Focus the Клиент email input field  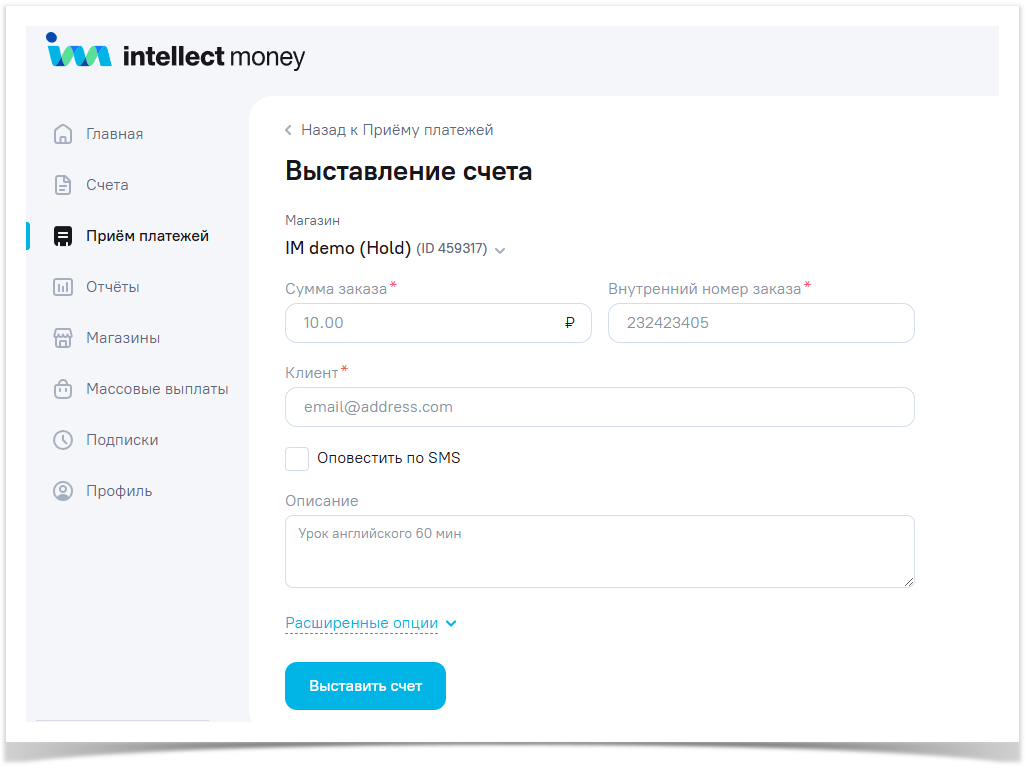pyautogui.click(x=599, y=407)
